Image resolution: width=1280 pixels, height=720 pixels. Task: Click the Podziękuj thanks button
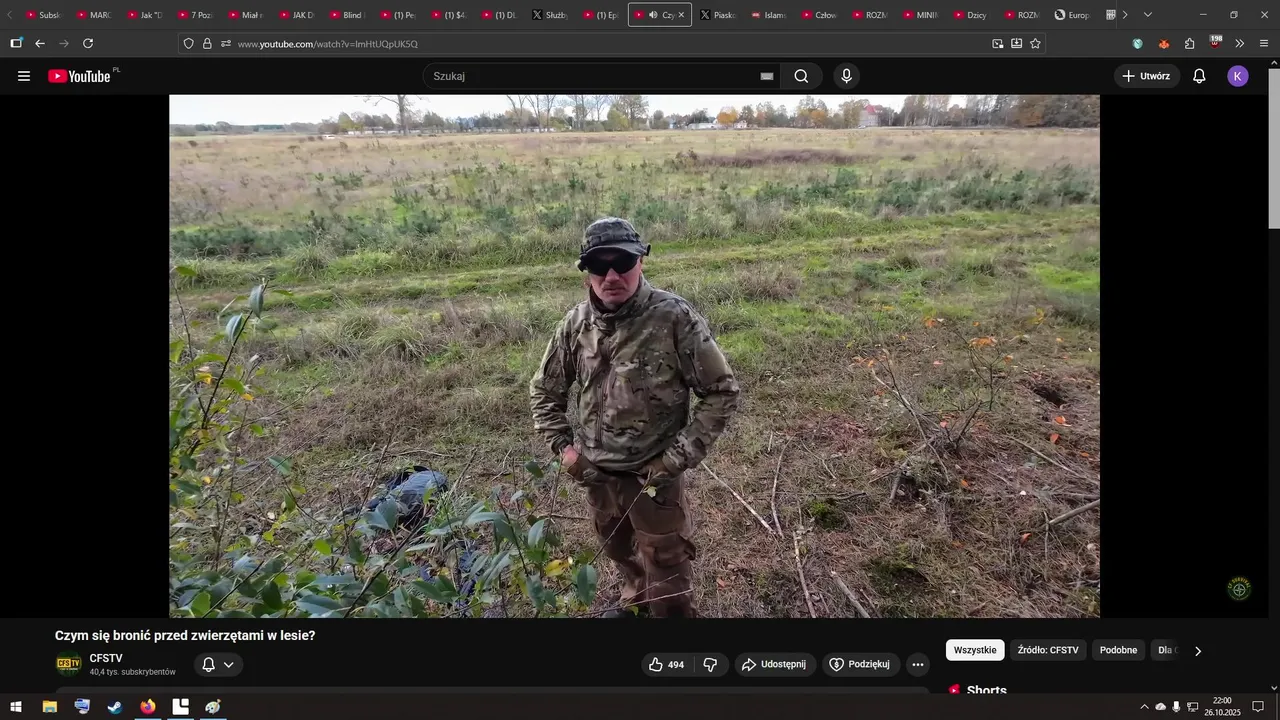click(860, 665)
